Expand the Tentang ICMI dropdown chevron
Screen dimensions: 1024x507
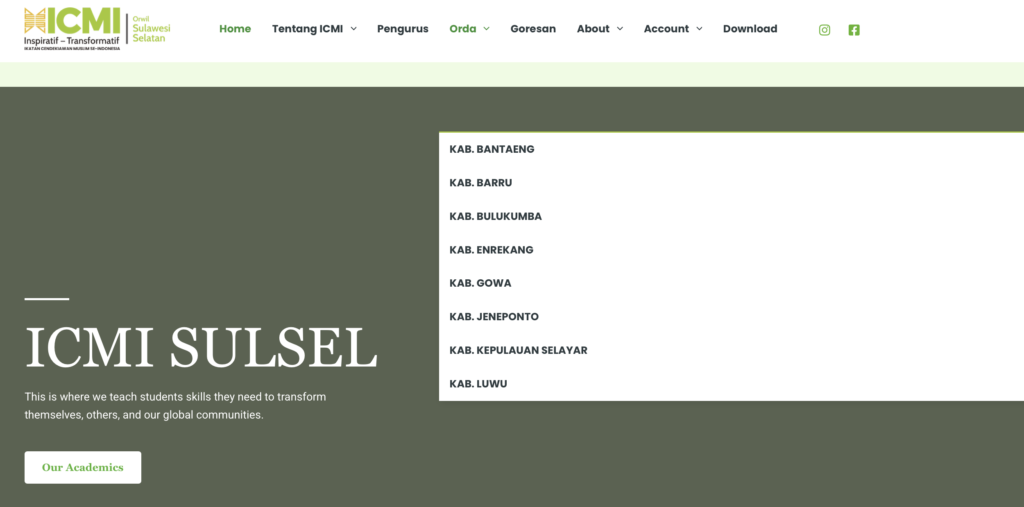353,29
